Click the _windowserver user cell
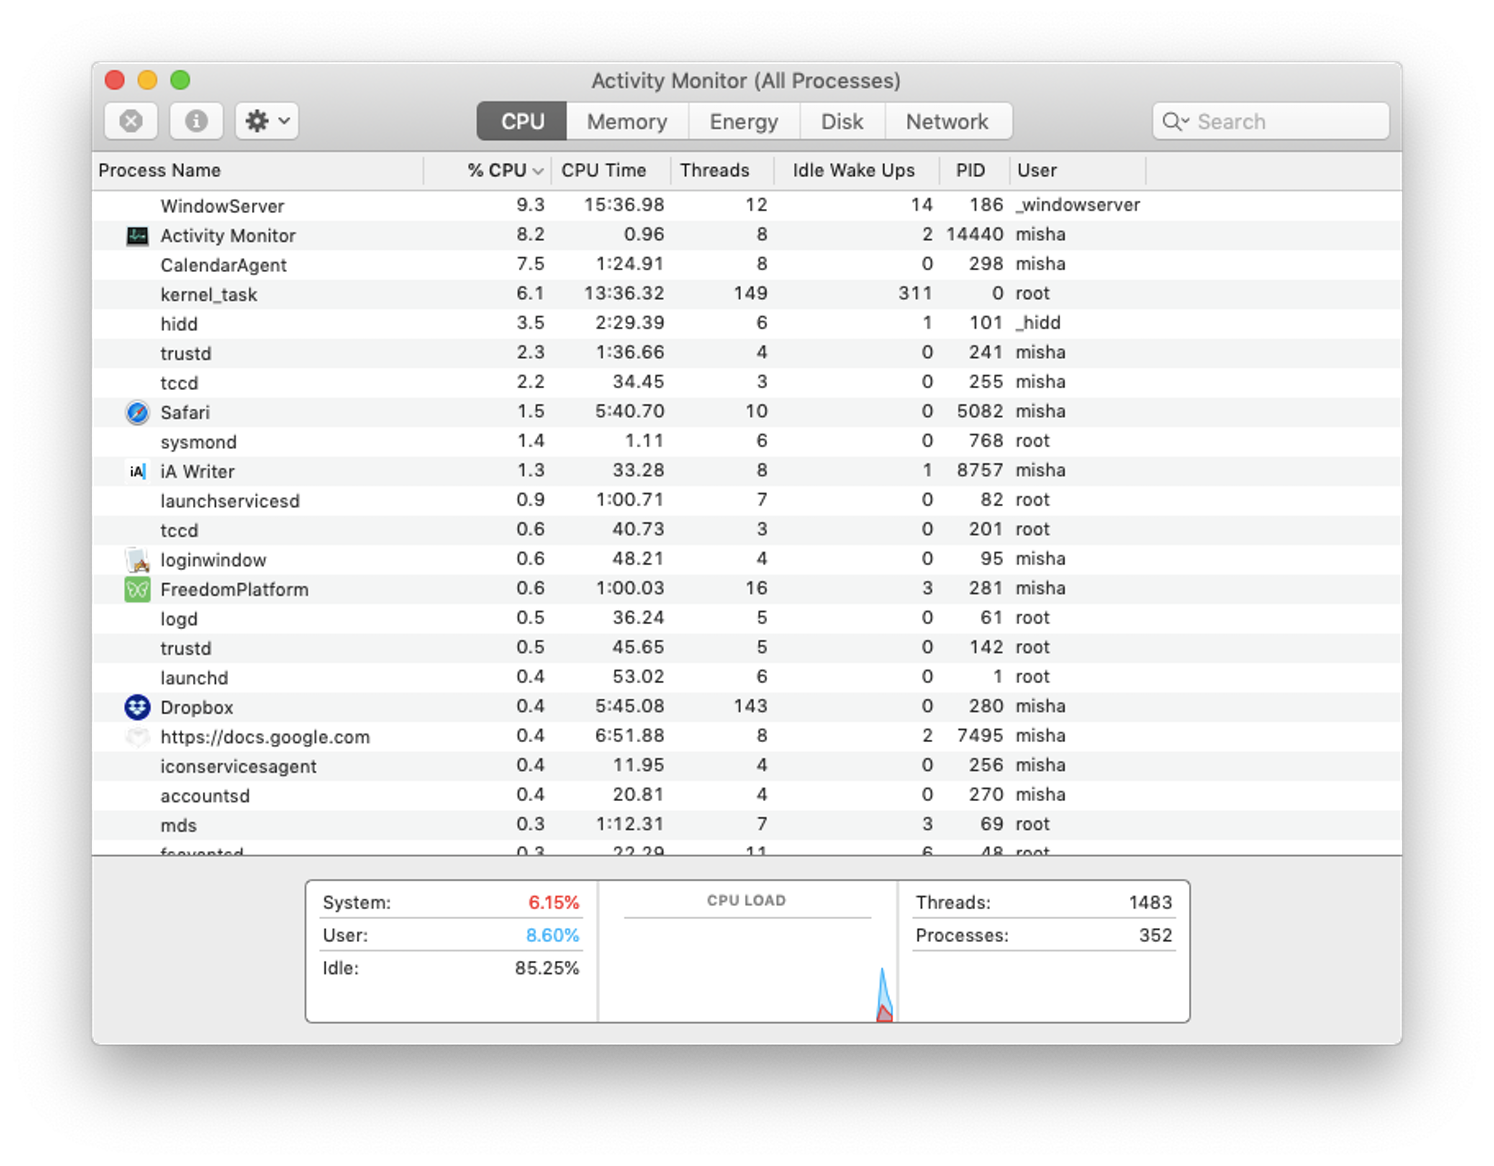The image size is (1494, 1166). point(1078,205)
